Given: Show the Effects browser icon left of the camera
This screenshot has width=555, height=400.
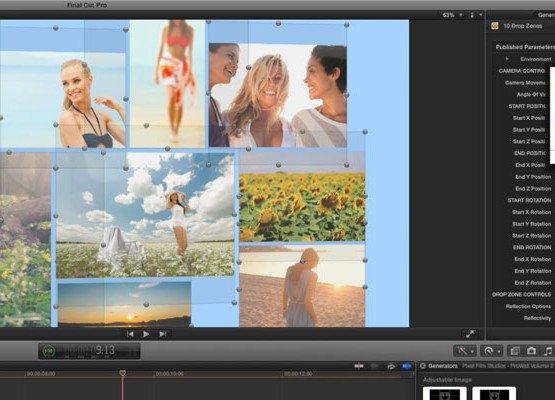Looking at the screenshot, I should 515,351.
